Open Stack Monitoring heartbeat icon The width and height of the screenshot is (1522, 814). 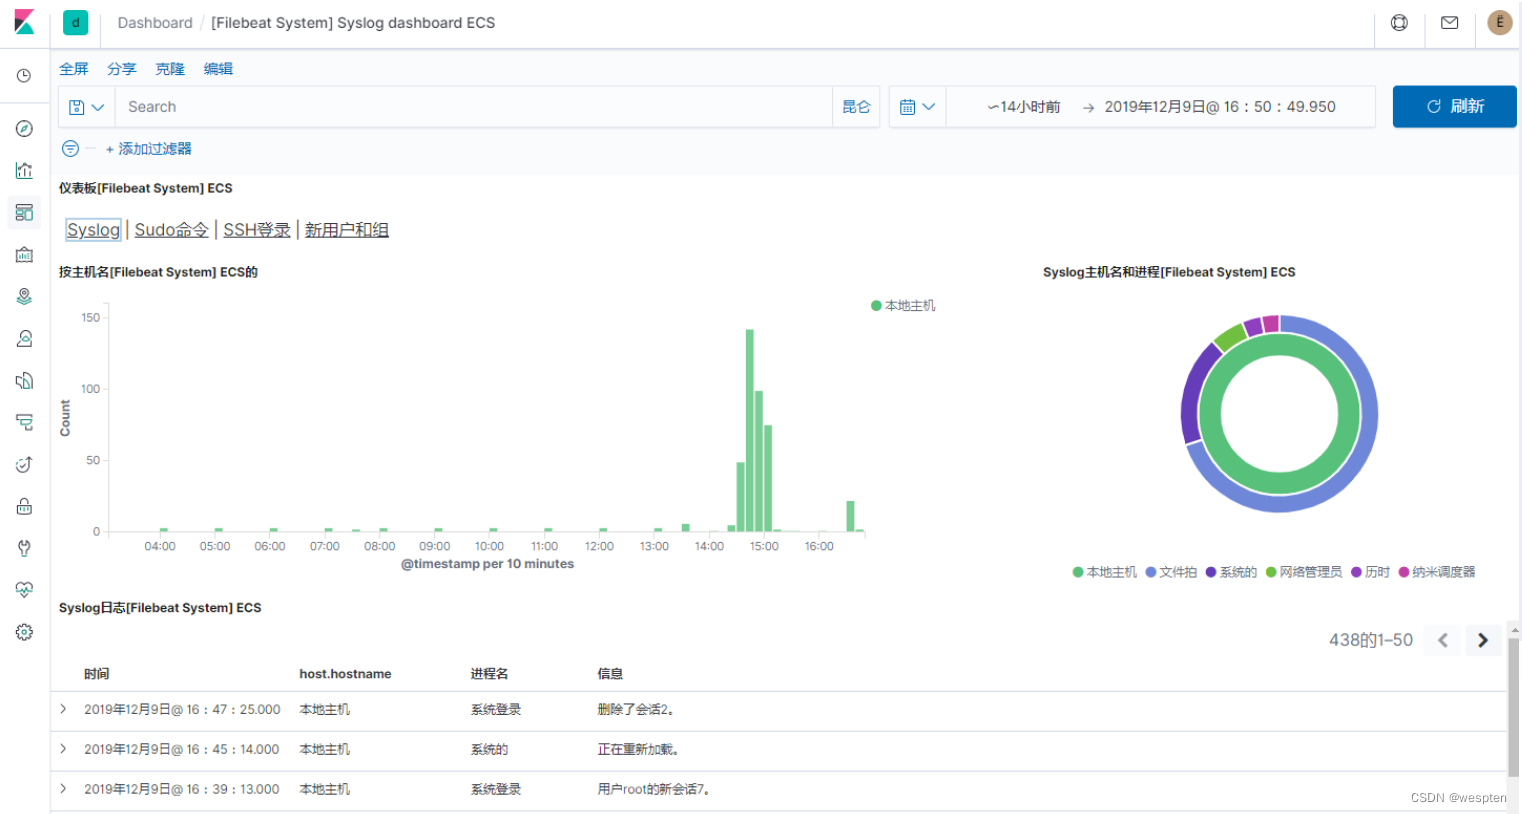[24, 590]
